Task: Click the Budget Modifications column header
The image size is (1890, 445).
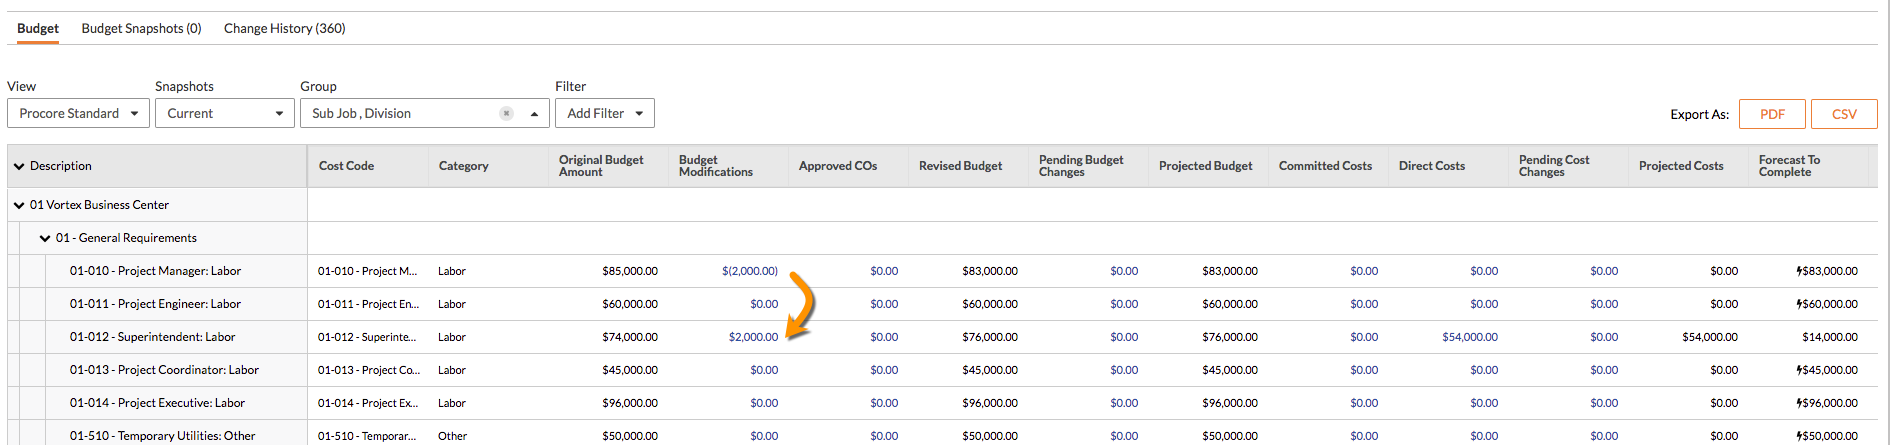Action: coord(716,166)
